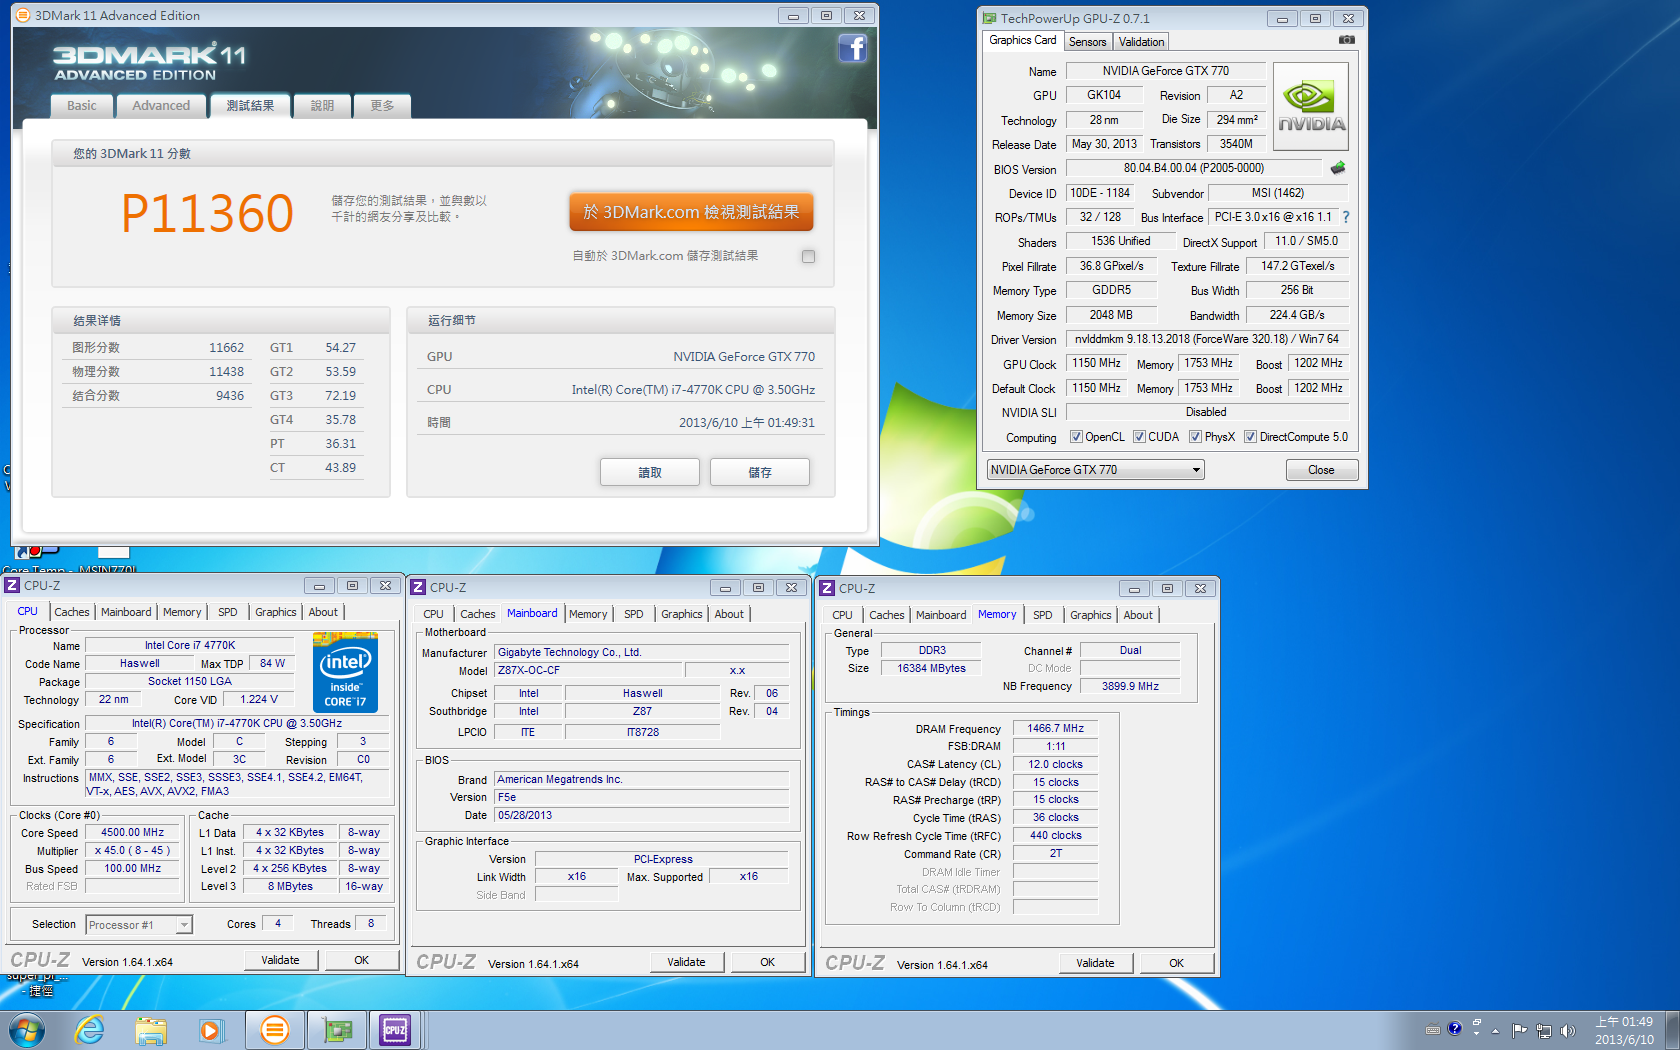Image resolution: width=1680 pixels, height=1050 pixels.
Task: Toggle automatic save results to 3DMark.com checkbox
Action: pos(808,256)
